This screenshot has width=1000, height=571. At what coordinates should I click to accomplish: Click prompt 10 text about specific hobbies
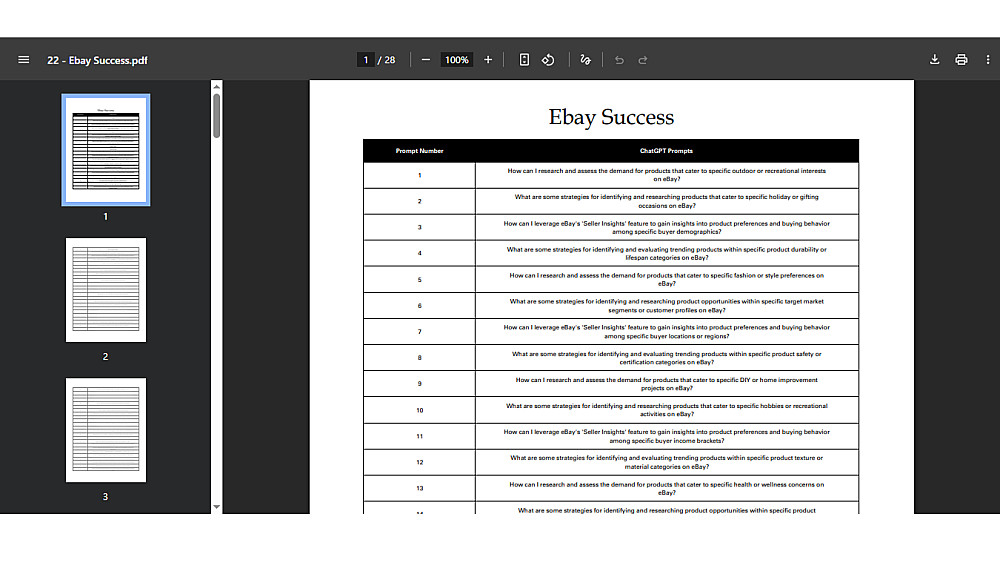(x=666, y=410)
